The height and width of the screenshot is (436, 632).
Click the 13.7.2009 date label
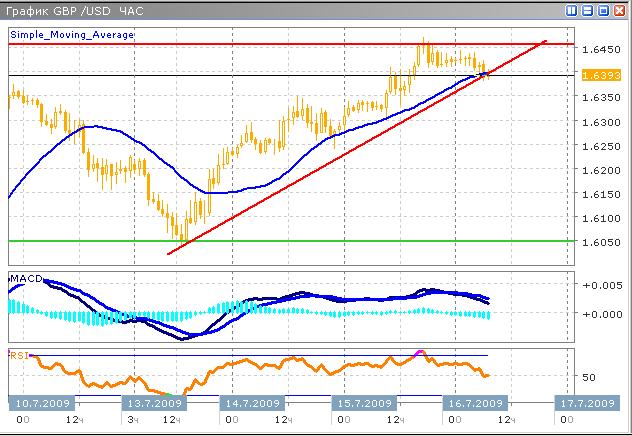154,404
